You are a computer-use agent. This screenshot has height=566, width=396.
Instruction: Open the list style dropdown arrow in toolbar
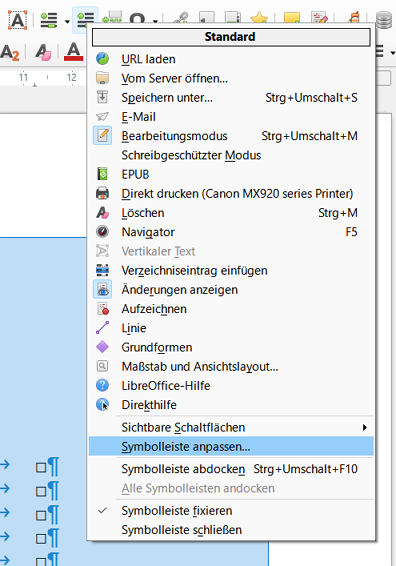[x=67, y=22]
